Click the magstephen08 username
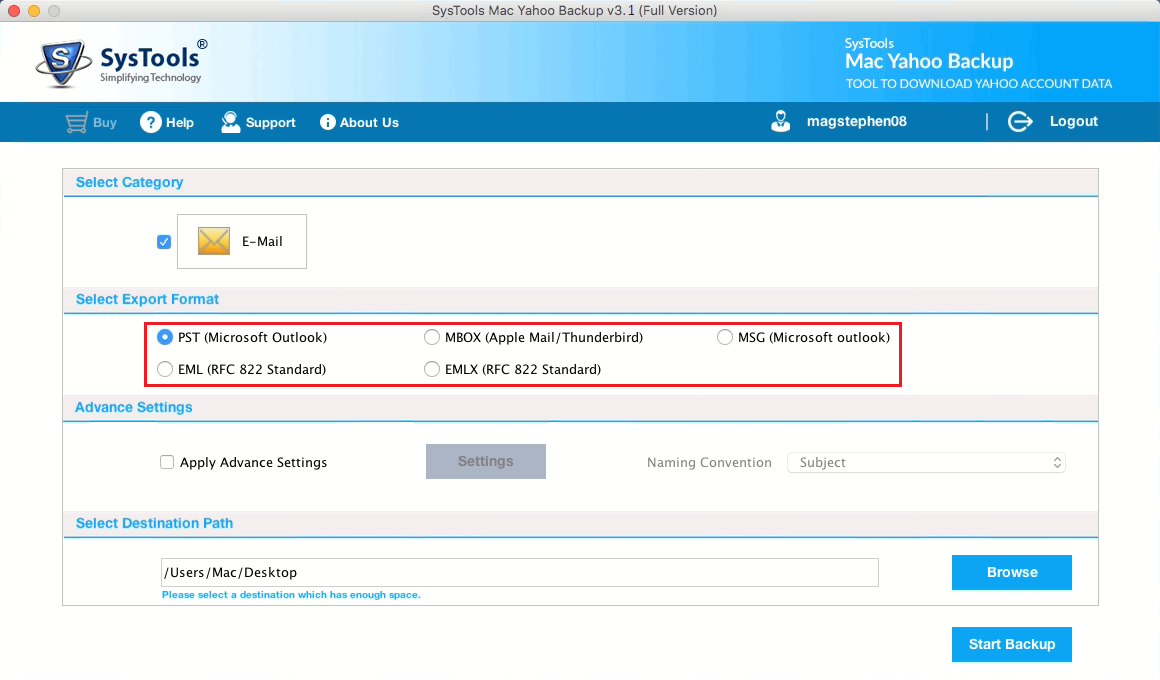This screenshot has height=680, width=1160. click(x=857, y=121)
